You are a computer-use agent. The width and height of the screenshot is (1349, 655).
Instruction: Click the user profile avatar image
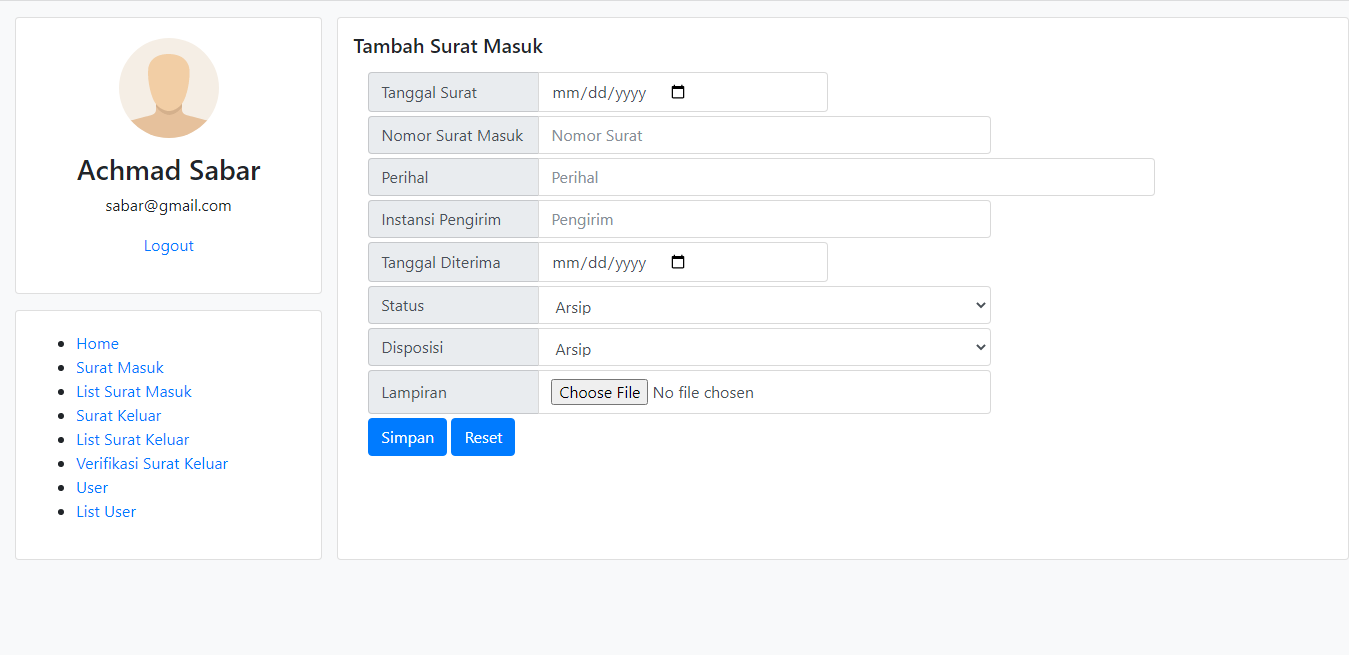168,88
